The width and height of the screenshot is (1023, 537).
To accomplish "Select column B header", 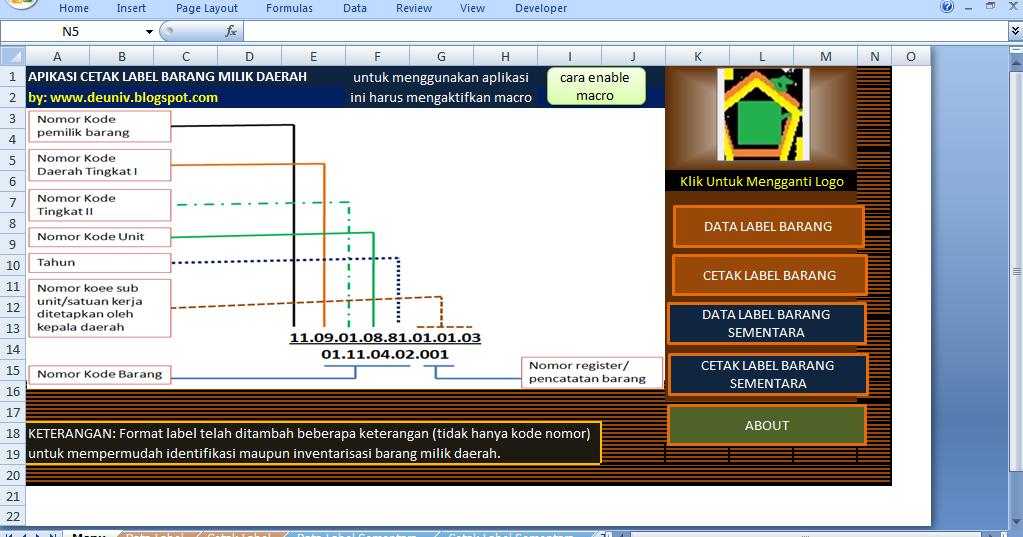I will click(x=121, y=57).
